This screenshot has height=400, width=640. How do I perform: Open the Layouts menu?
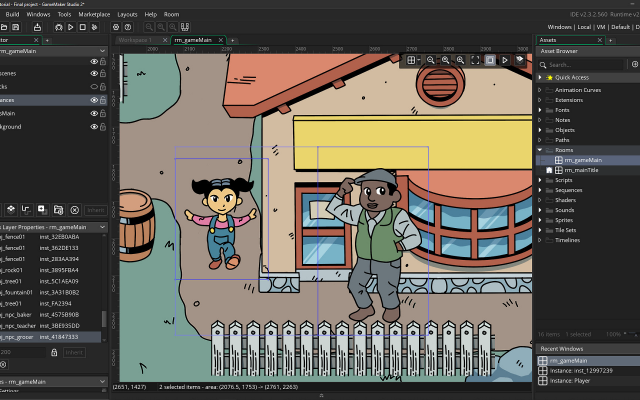coord(127,14)
